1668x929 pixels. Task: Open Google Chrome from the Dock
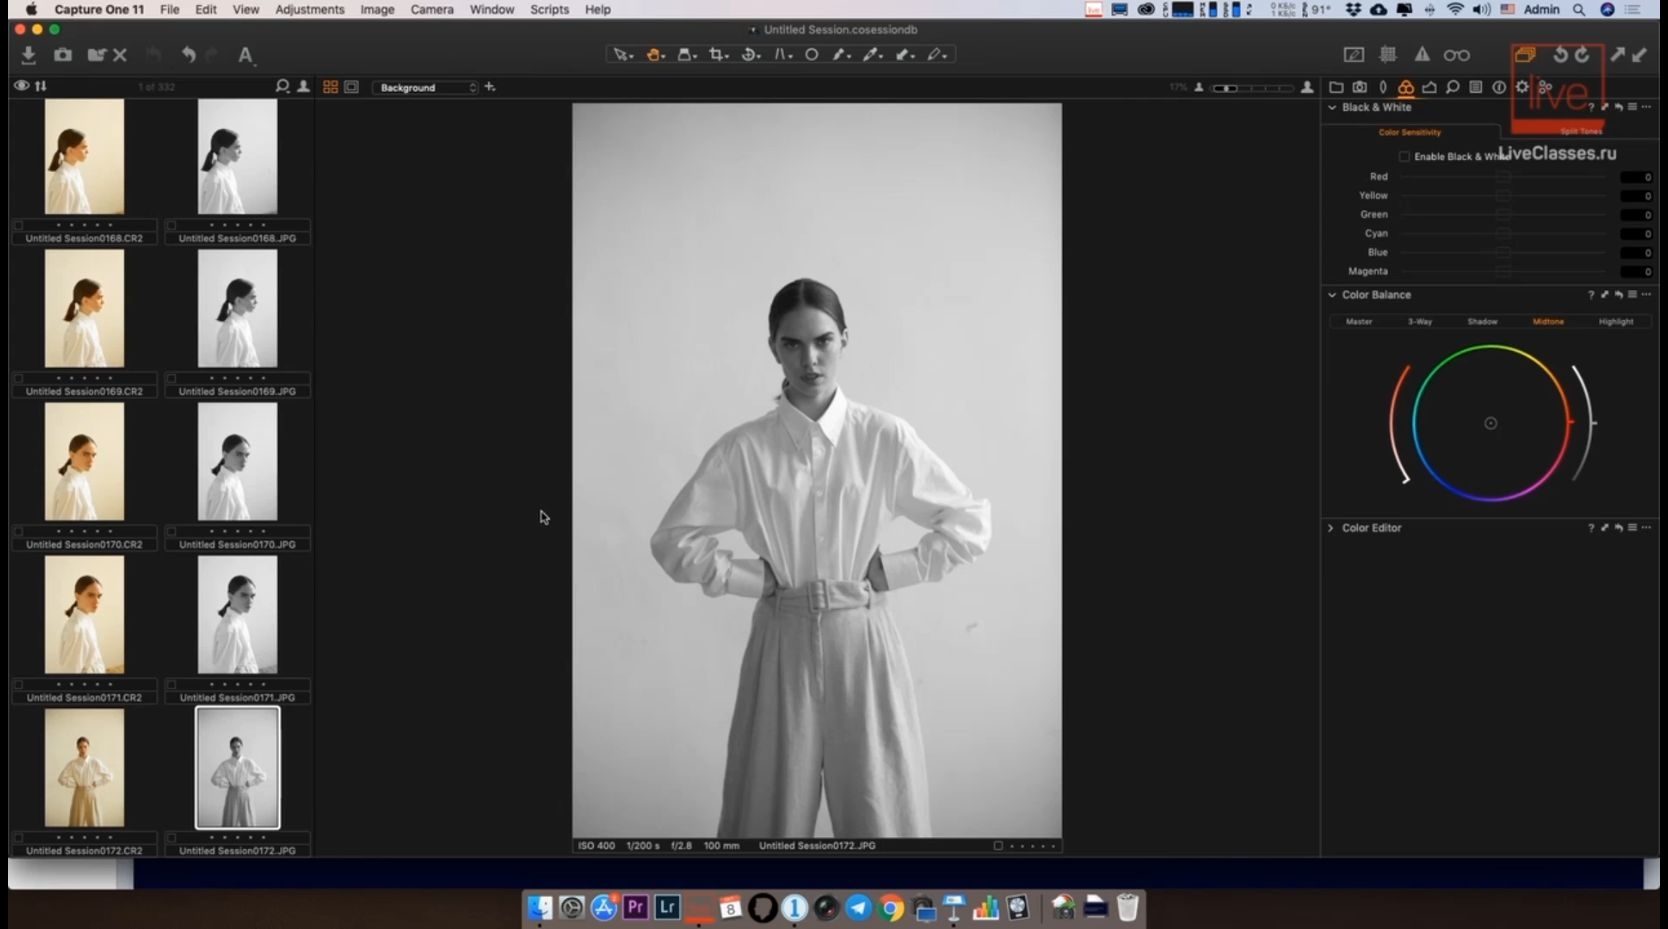coord(891,907)
